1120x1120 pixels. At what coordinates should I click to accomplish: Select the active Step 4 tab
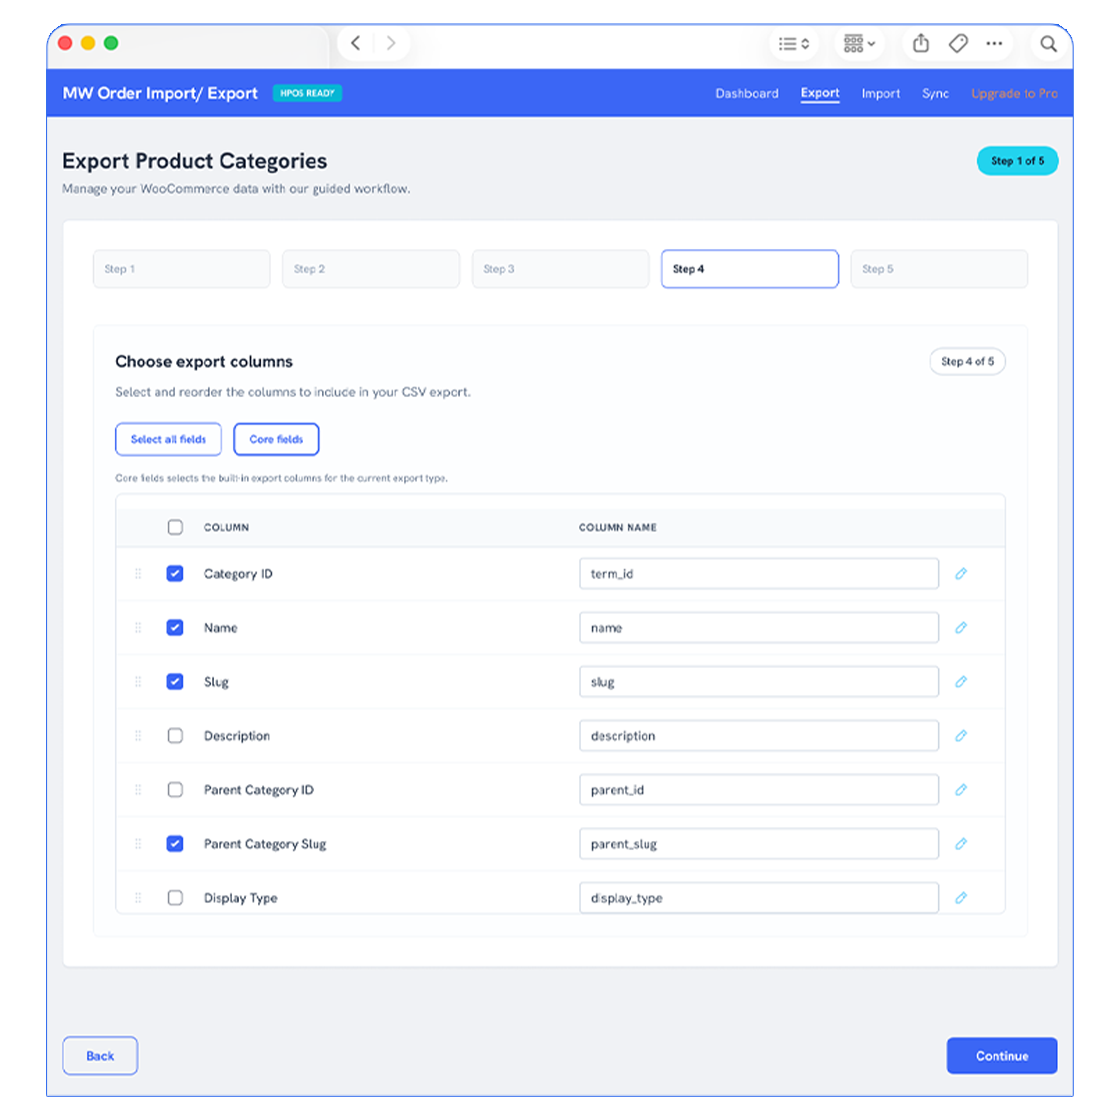749,269
